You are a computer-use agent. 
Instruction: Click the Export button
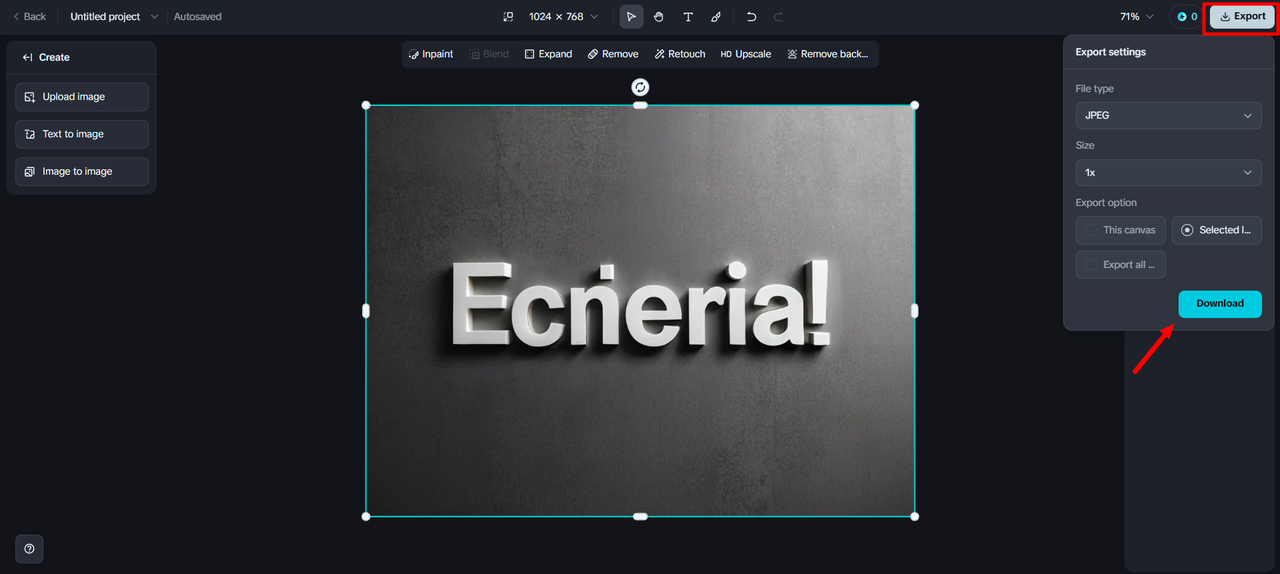1243,16
